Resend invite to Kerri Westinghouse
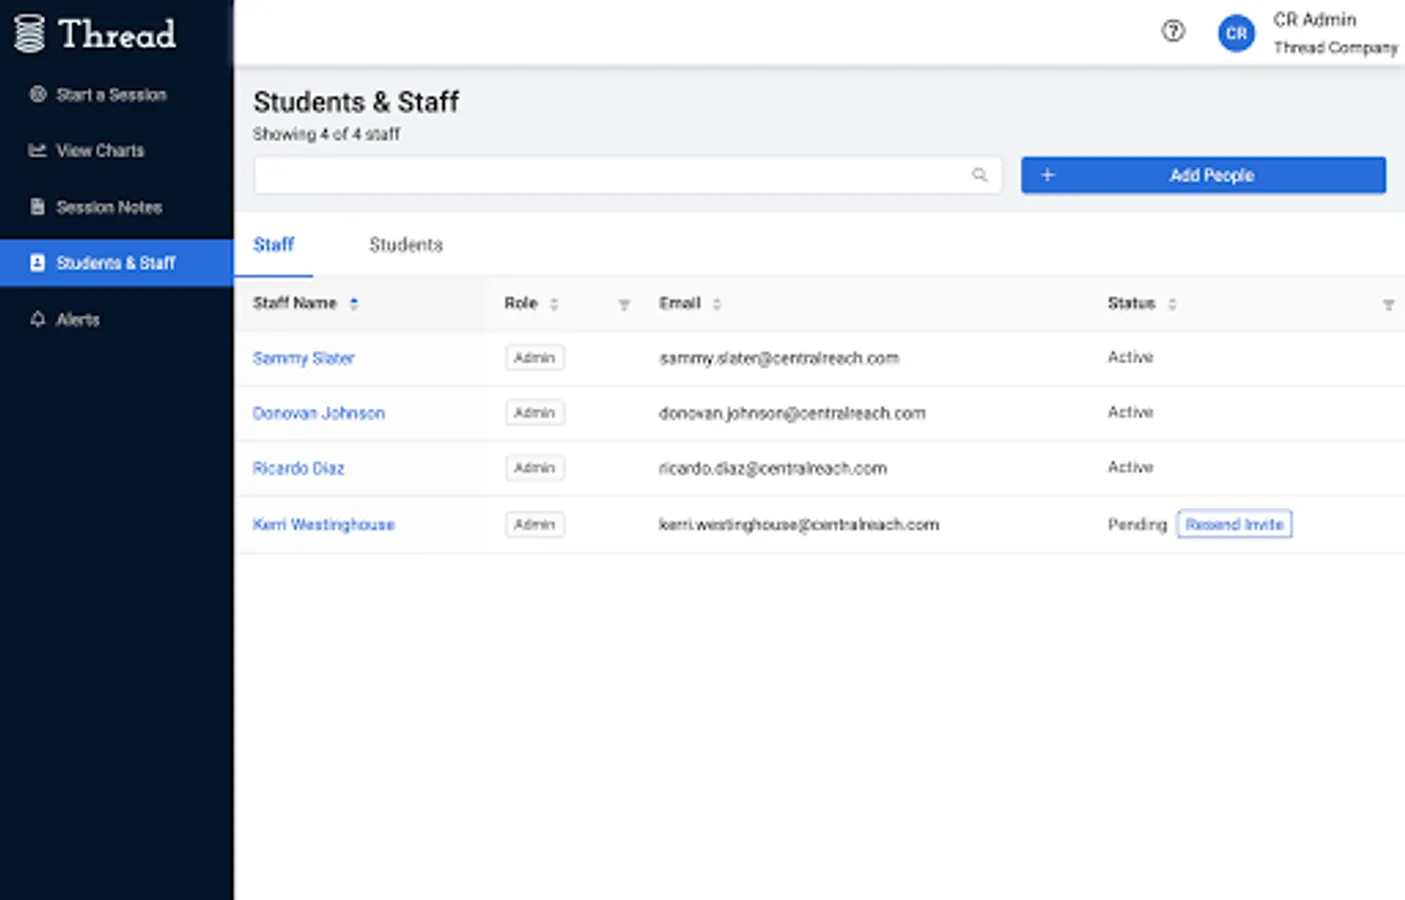 click(1234, 524)
